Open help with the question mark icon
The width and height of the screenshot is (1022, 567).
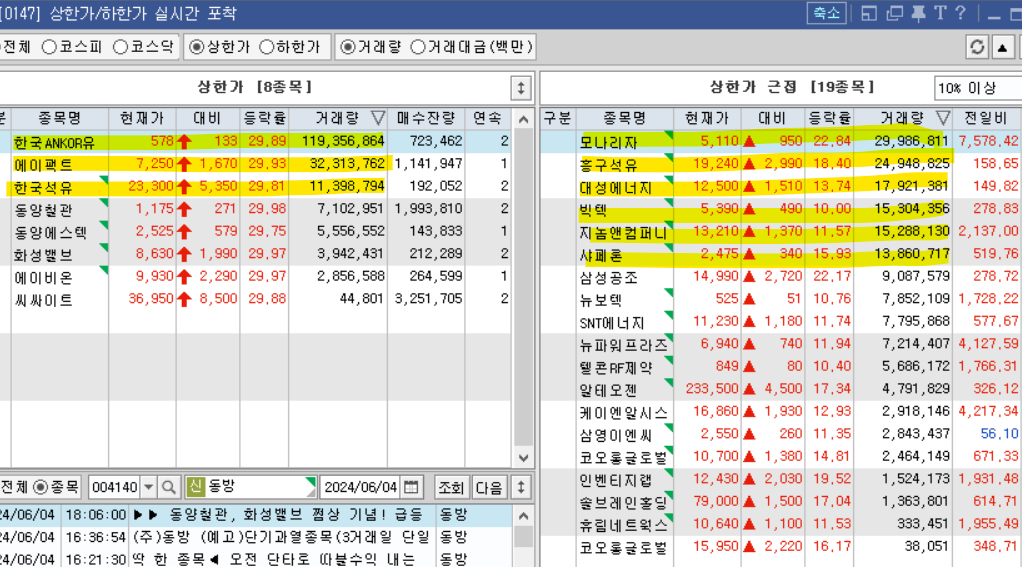coord(960,13)
